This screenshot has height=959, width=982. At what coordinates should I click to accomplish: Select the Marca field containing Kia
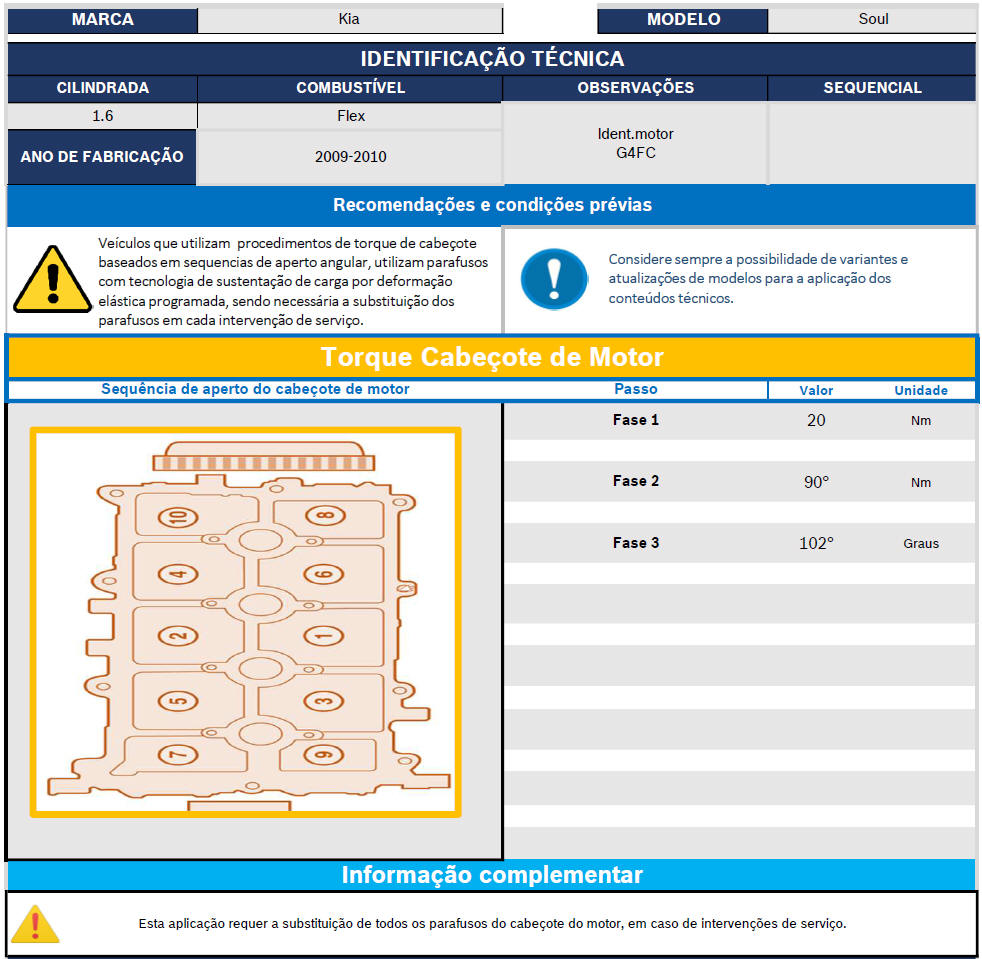click(x=350, y=19)
